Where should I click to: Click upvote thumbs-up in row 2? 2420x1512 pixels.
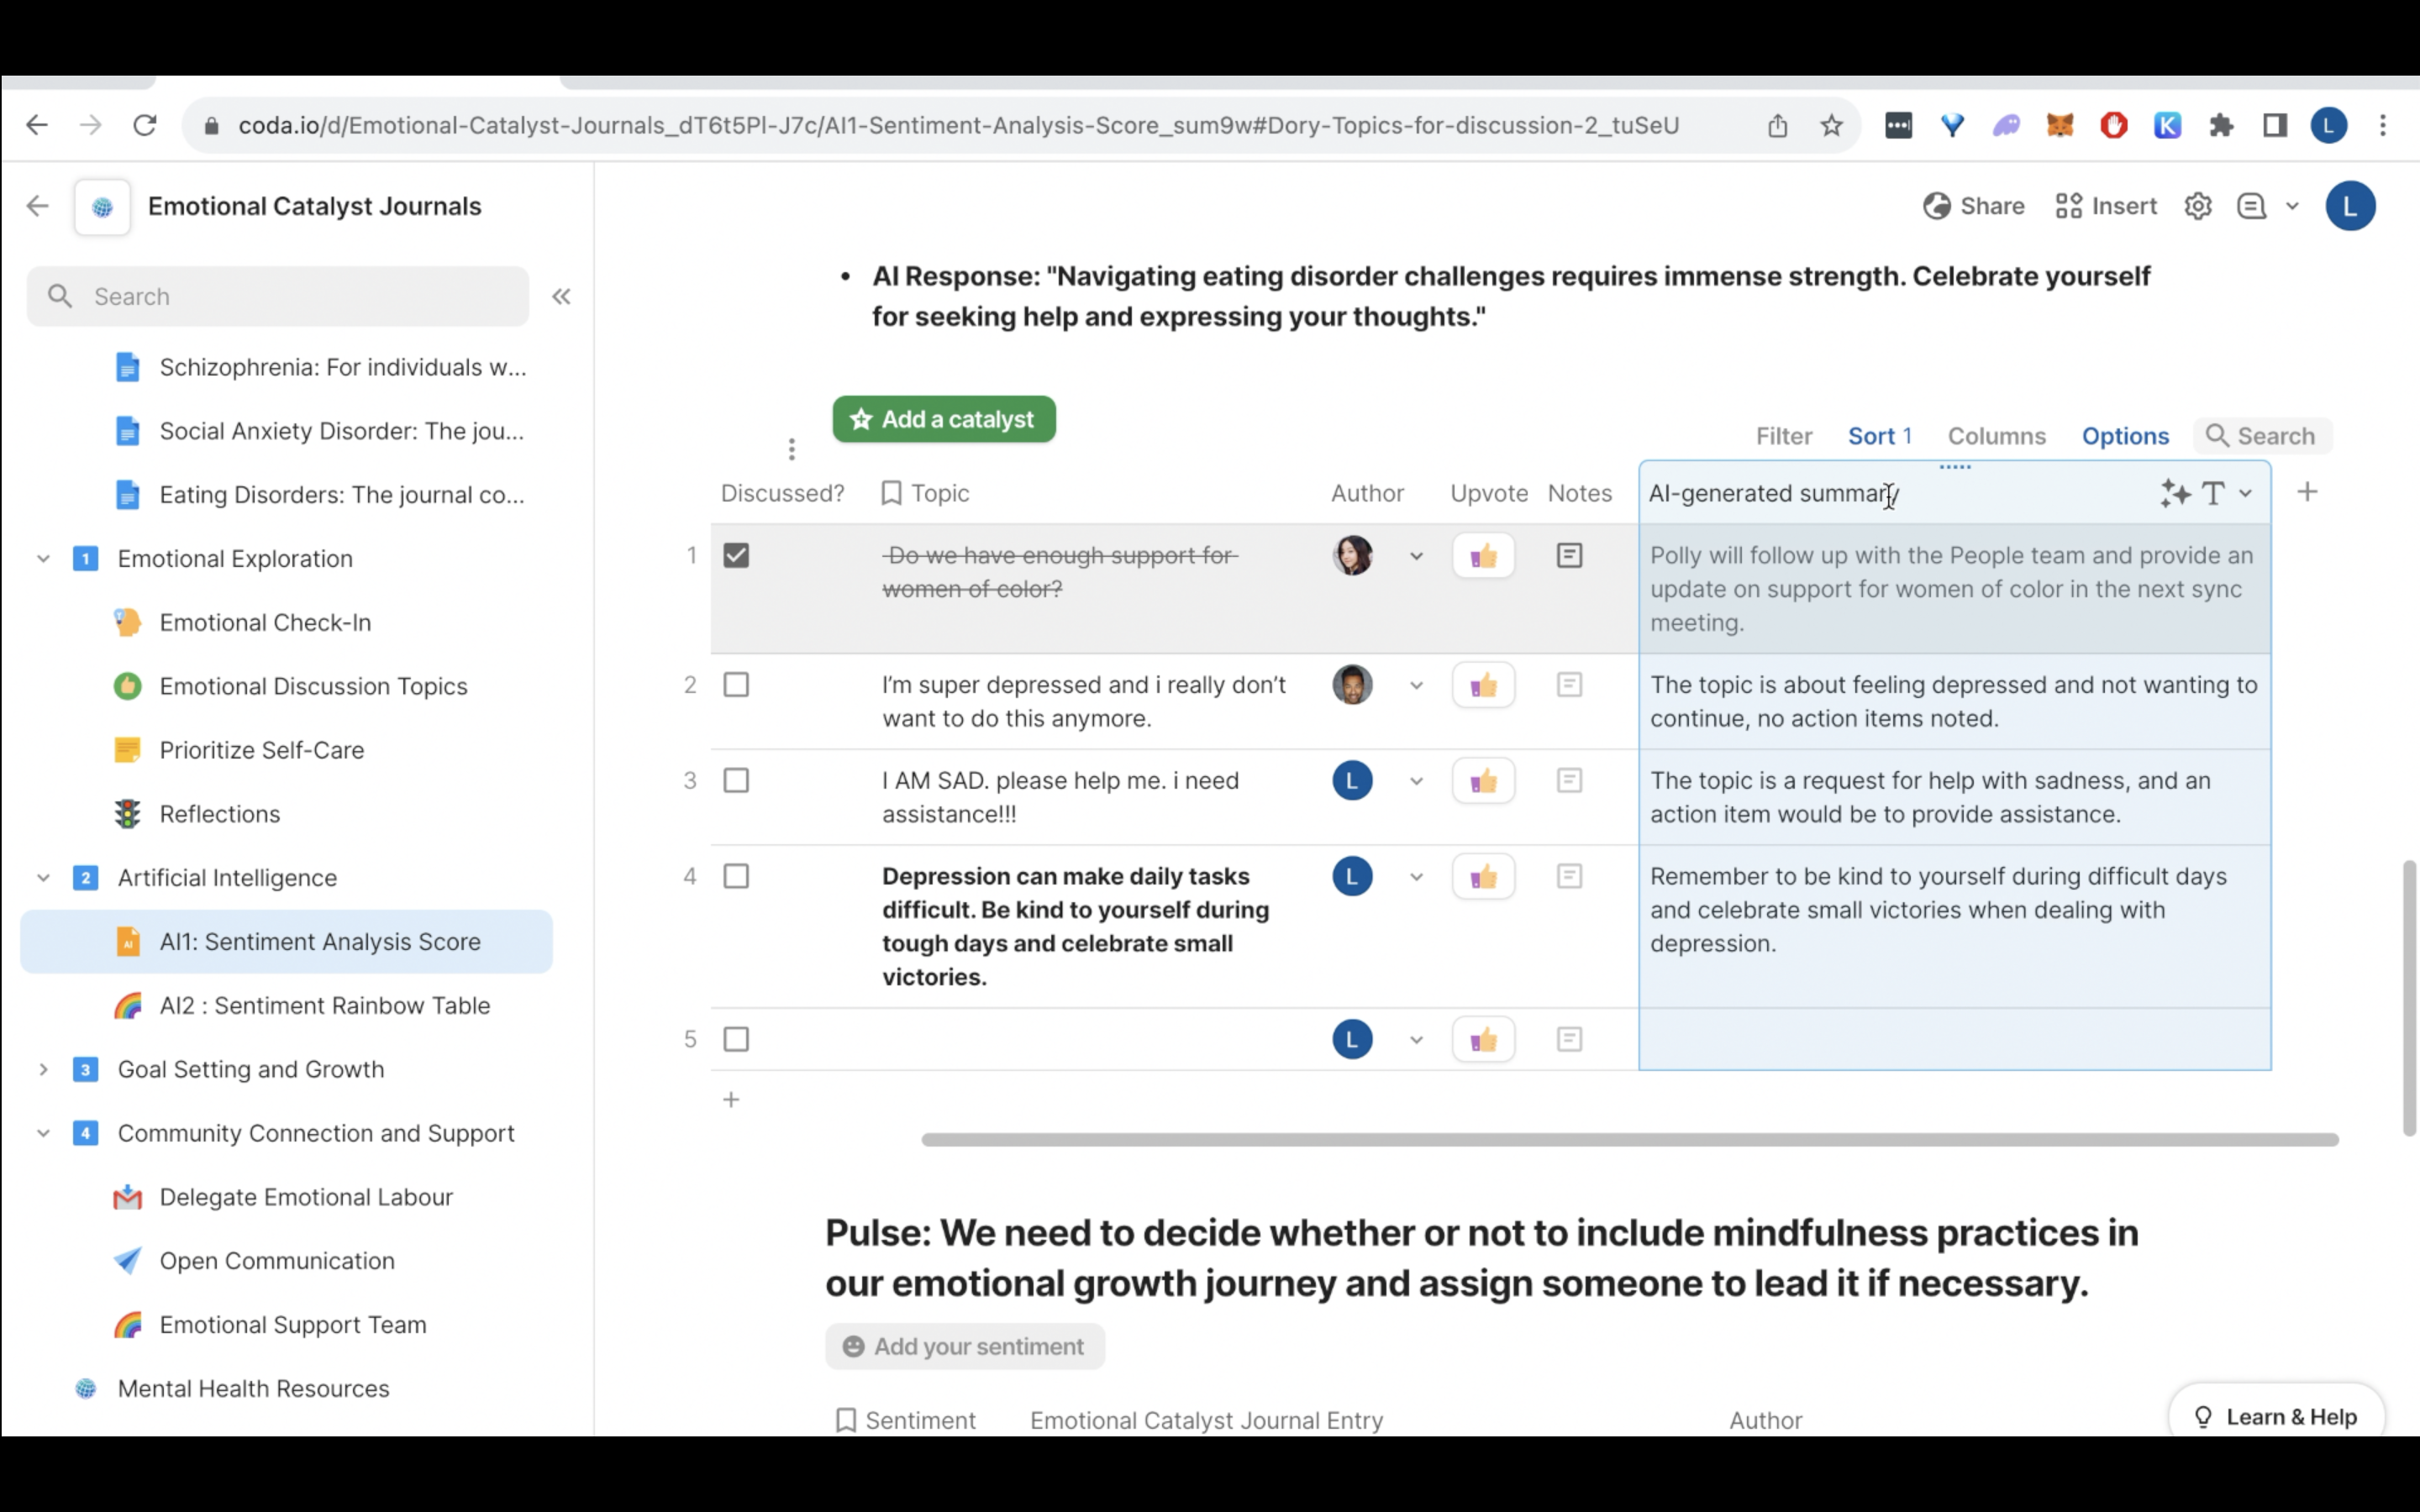[x=1483, y=686]
